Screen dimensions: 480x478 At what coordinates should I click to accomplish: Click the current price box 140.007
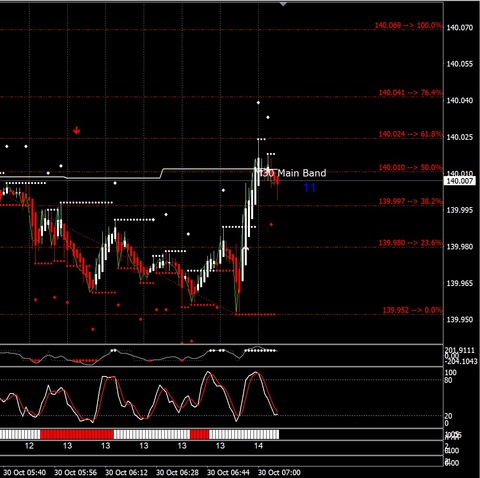[460, 181]
